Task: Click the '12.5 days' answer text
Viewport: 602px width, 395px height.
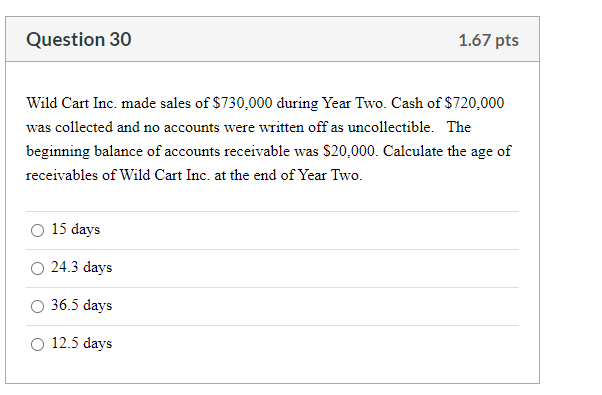Action: click(x=82, y=343)
